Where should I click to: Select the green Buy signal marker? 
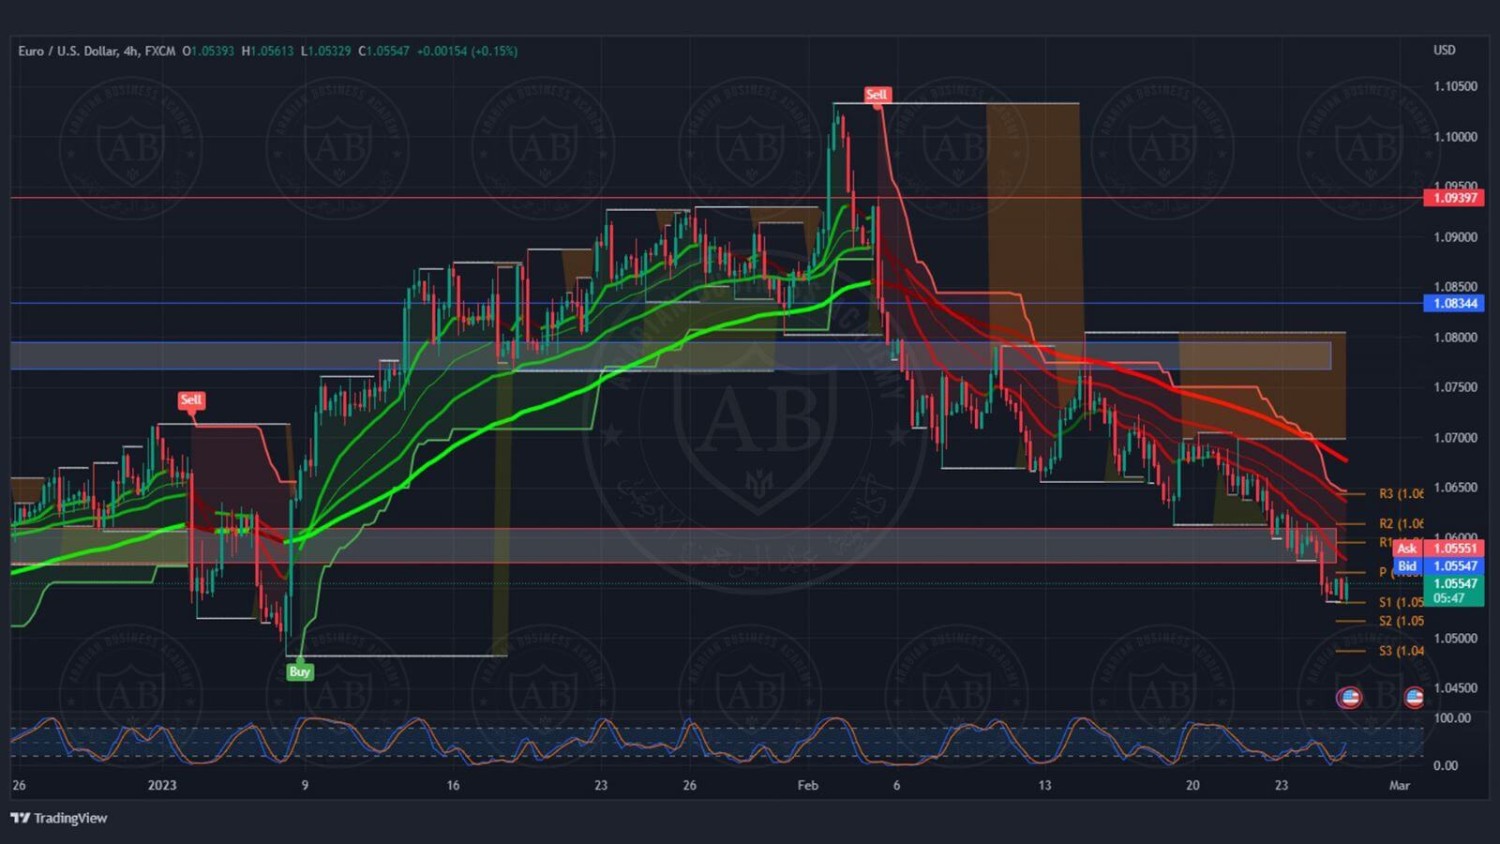tap(299, 672)
